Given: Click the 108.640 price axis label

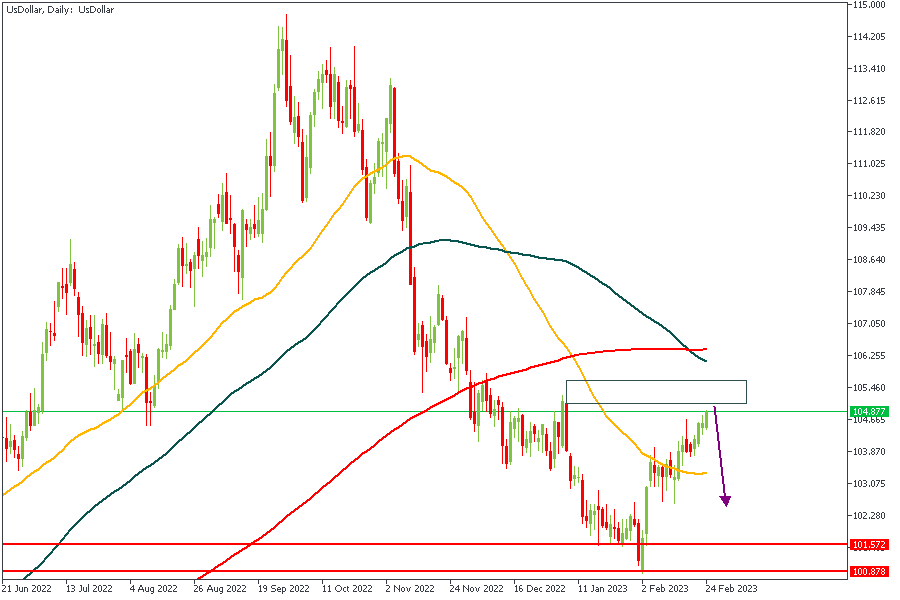Looking at the screenshot, I should point(869,260).
